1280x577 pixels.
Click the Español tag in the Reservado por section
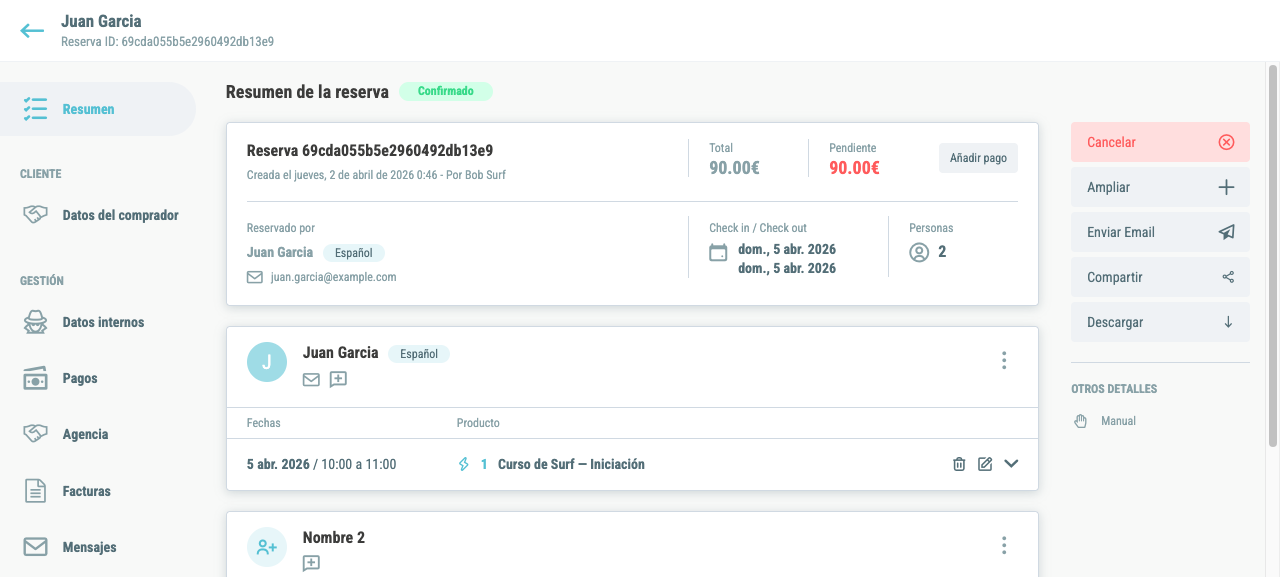[x=354, y=253]
